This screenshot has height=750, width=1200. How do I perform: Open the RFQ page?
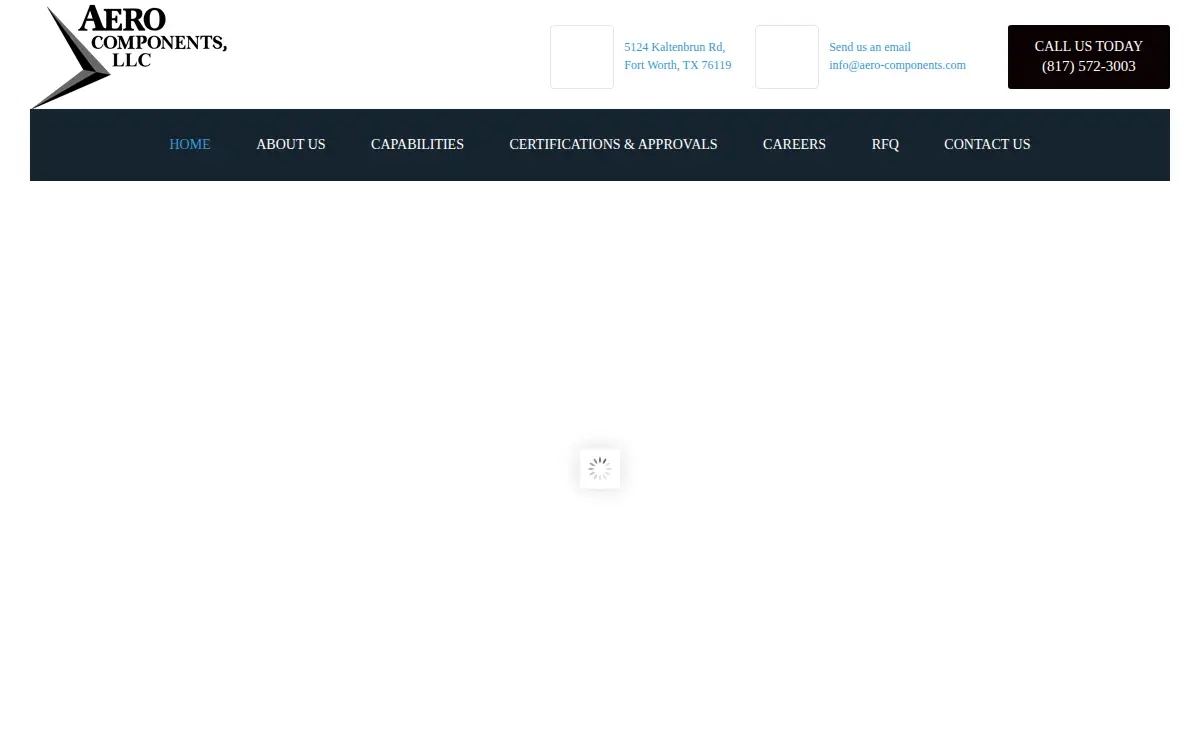pyautogui.click(x=885, y=144)
